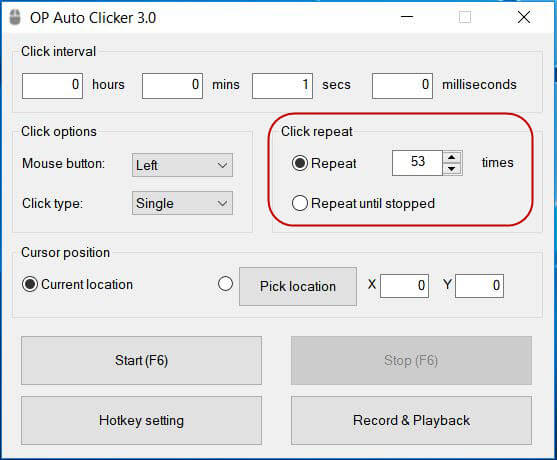Close the OP Auto Clicker window
557x460 pixels.
(524, 17)
